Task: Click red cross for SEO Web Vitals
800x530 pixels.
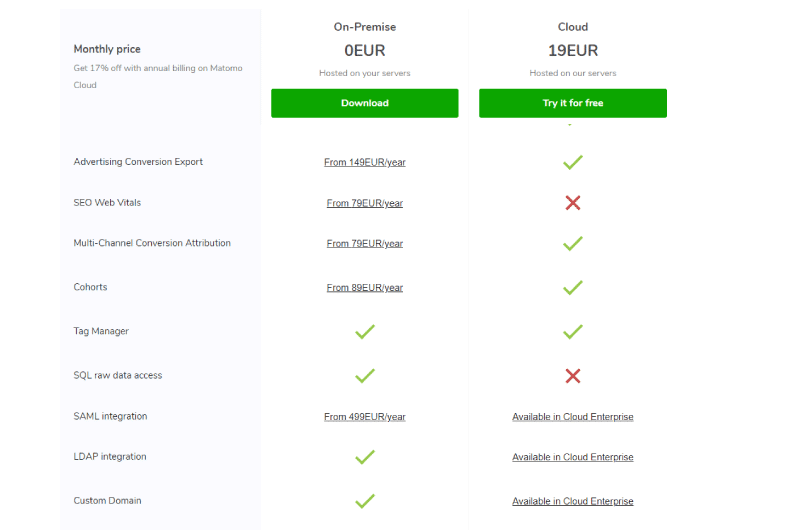Action: 572,203
